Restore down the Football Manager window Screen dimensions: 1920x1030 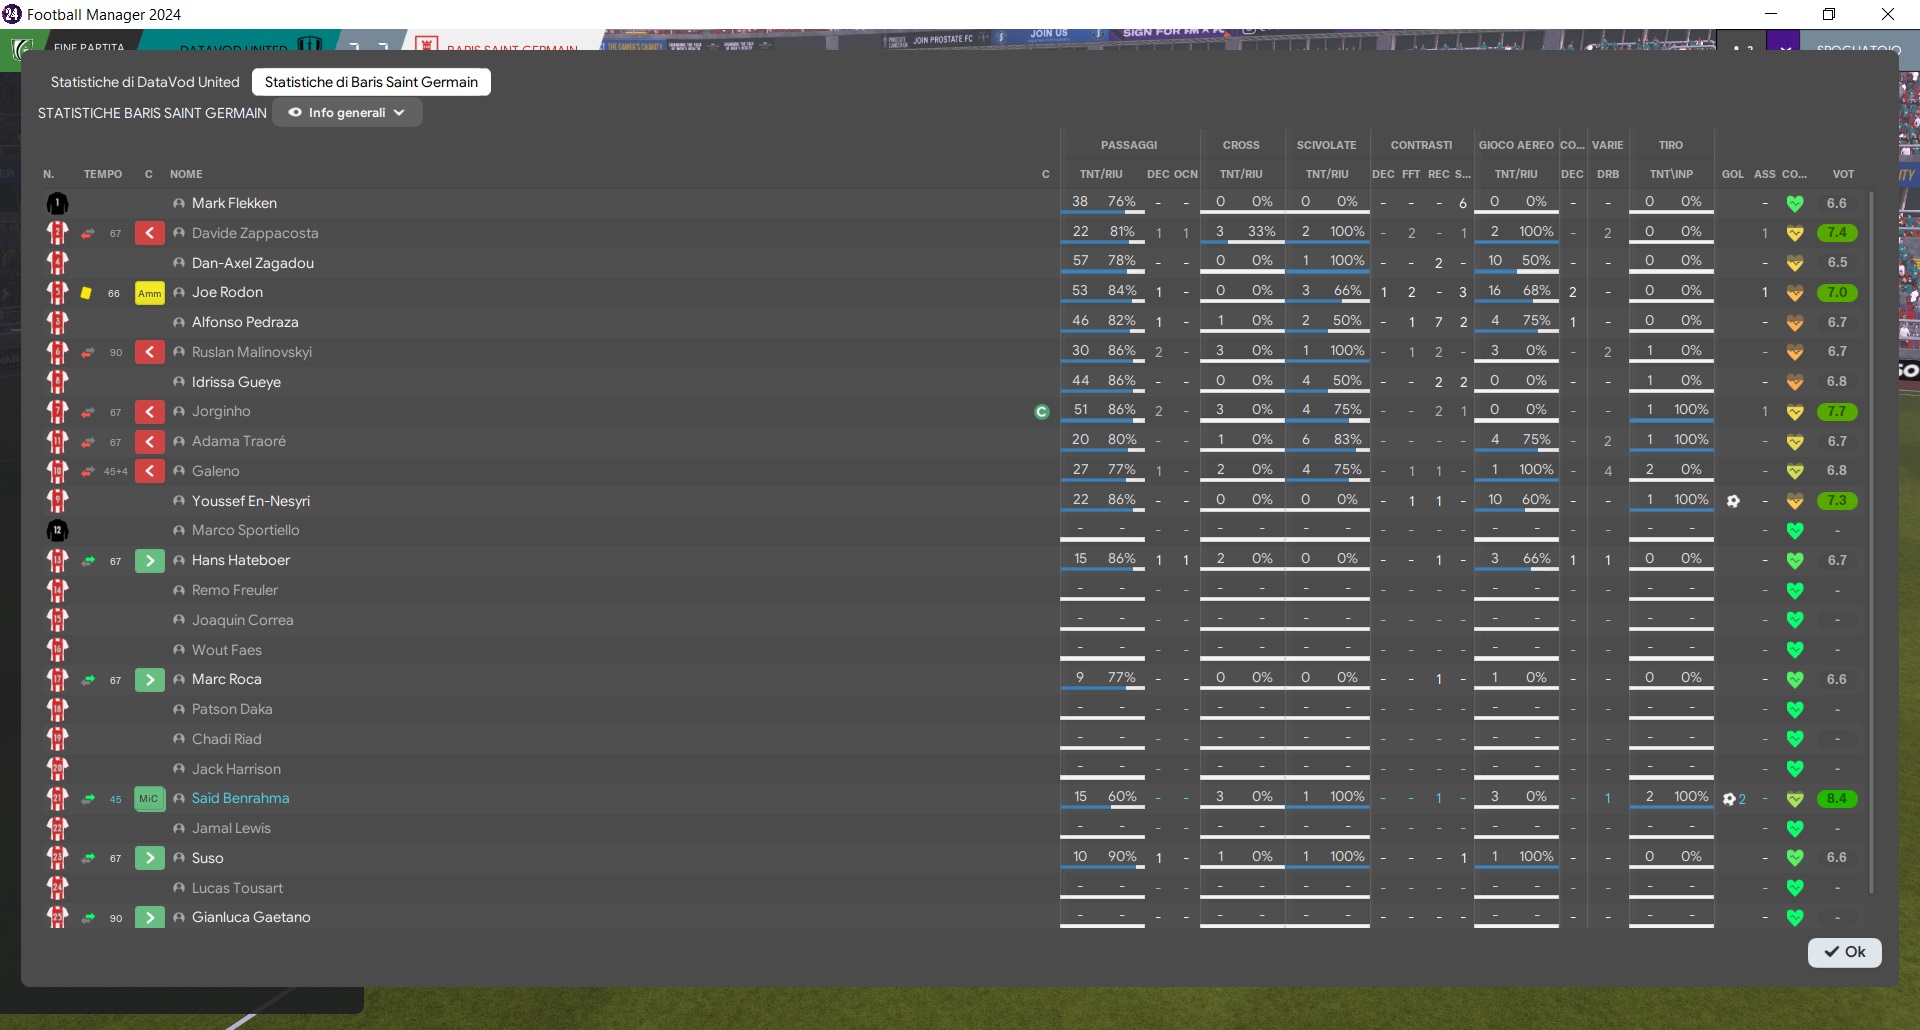click(x=1829, y=14)
